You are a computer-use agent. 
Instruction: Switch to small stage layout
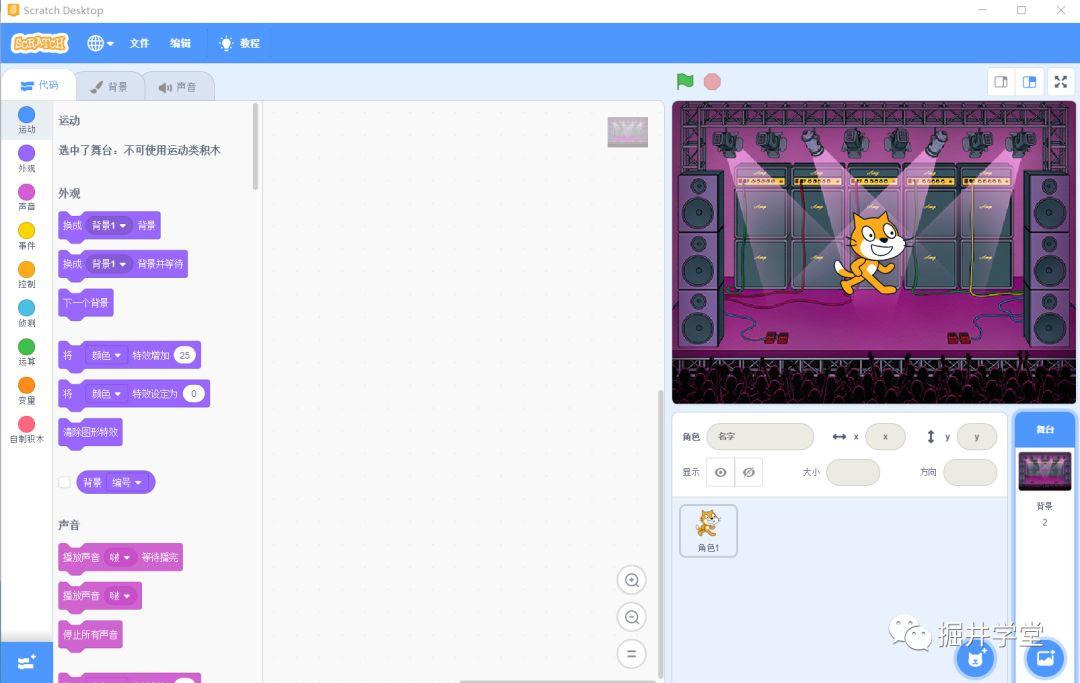(1001, 82)
